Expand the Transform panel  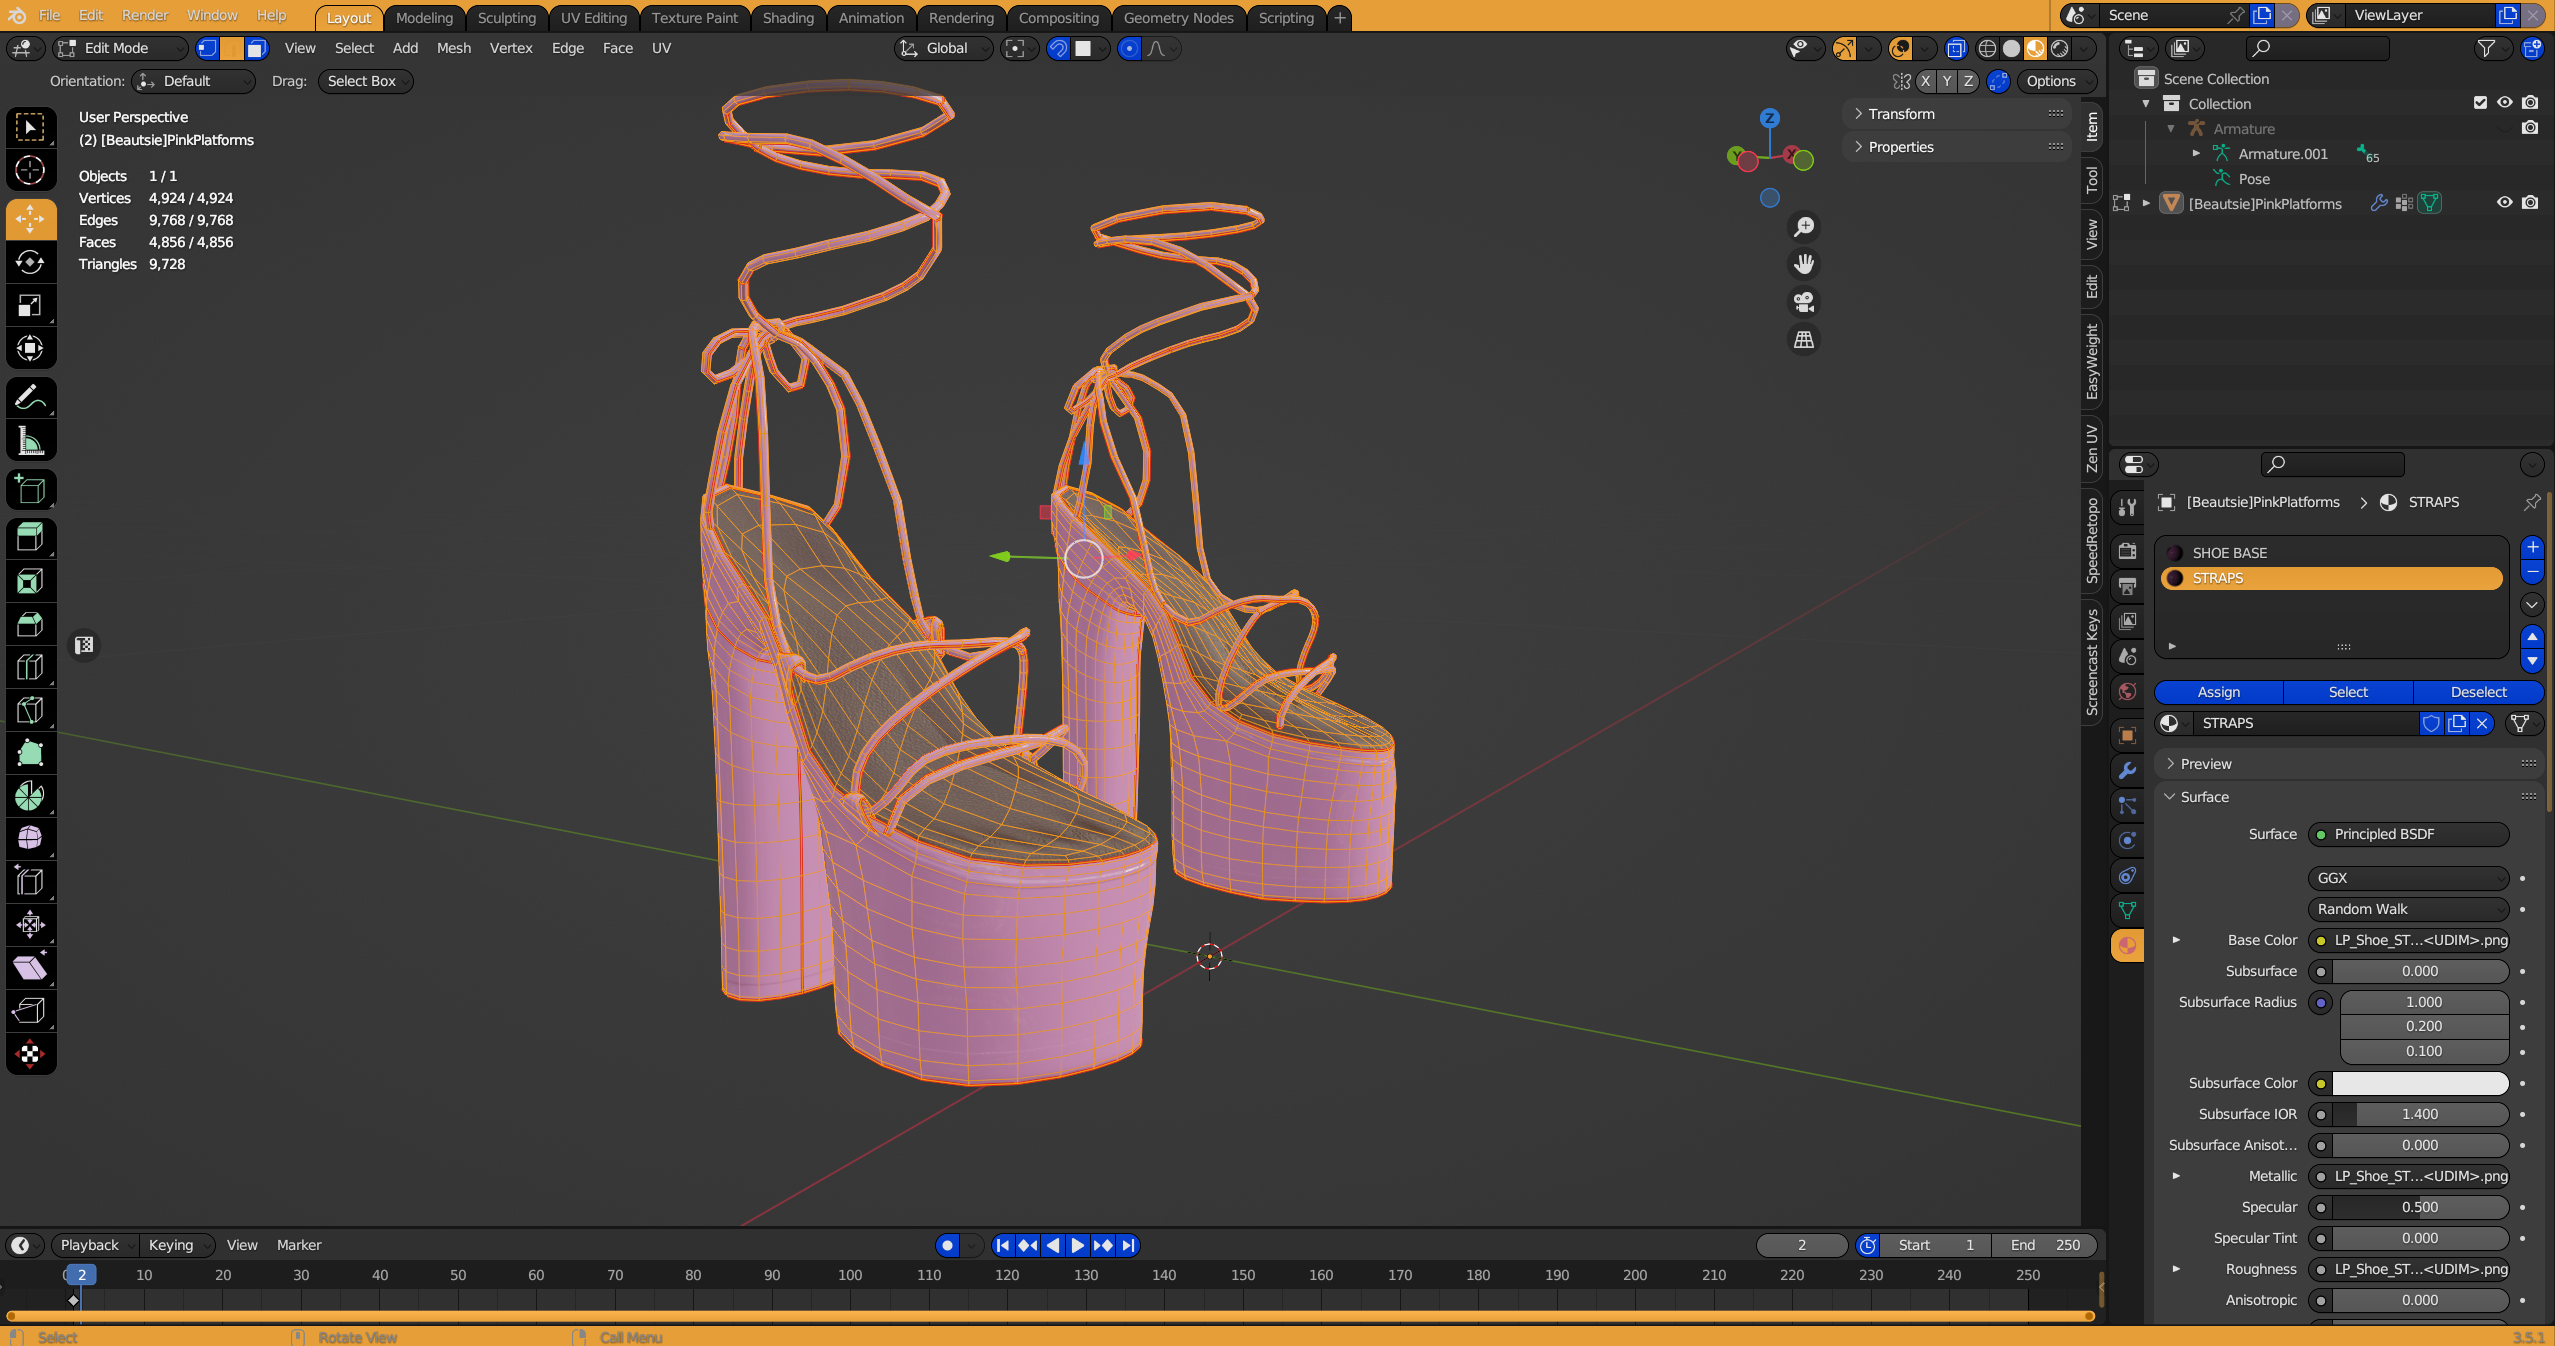click(x=1901, y=114)
